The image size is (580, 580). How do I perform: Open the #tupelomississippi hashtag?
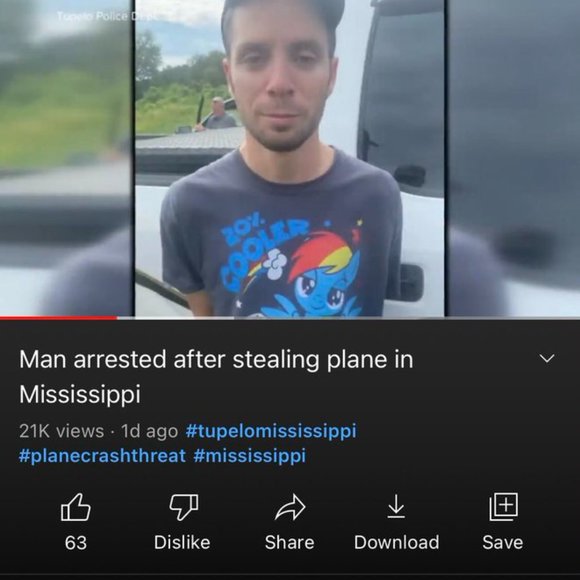(x=271, y=431)
